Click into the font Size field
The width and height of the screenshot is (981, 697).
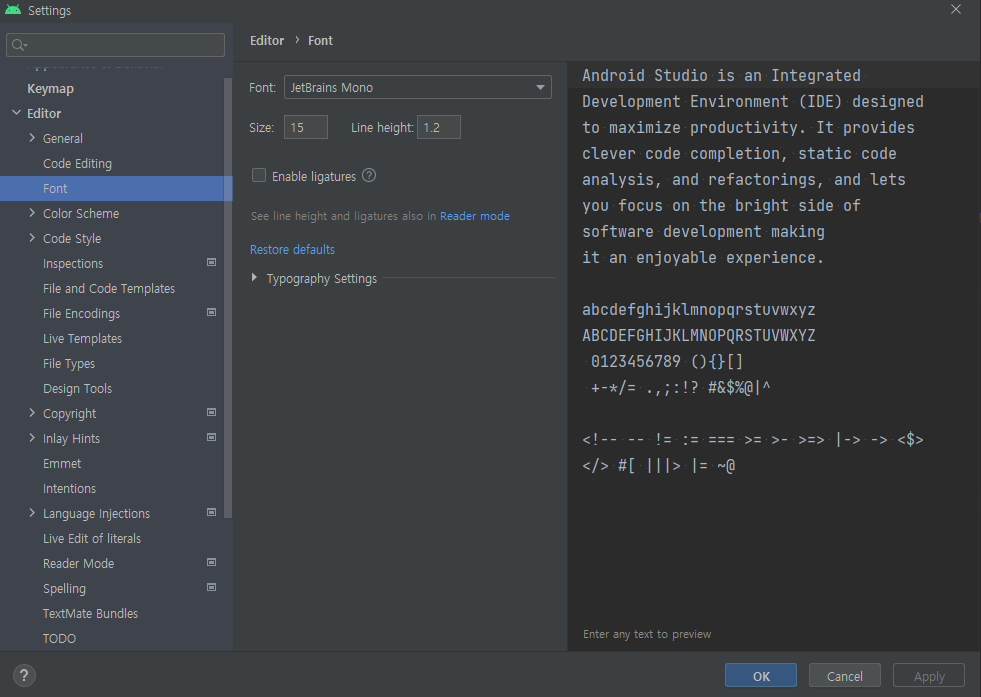(306, 127)
